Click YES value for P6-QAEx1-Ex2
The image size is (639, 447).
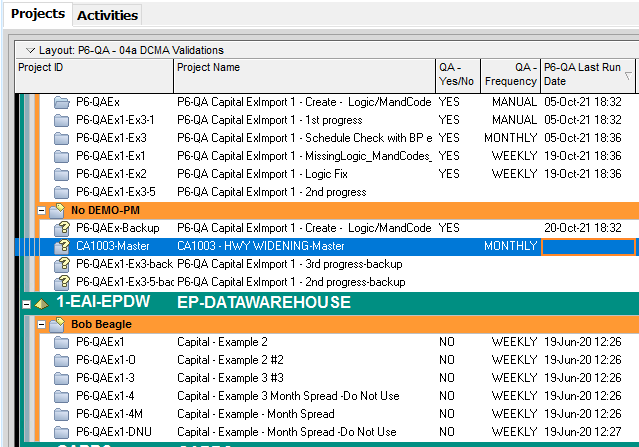coord(449,174)
